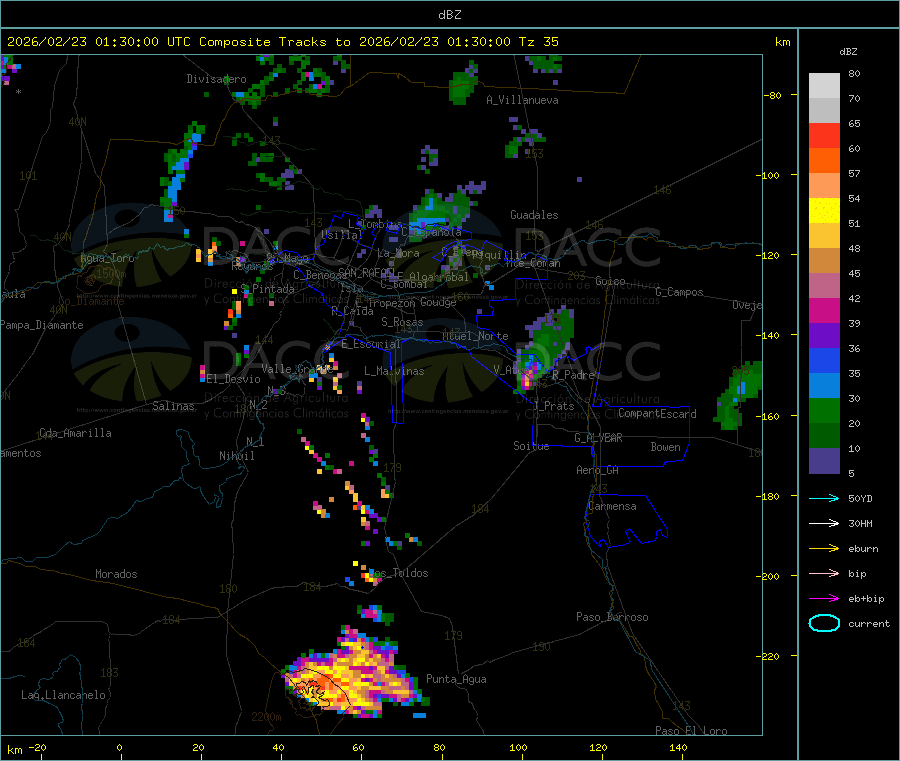Click the red 65 dBZ color swatch
This screenshot has height=761, width=900.
coord(824,135)
